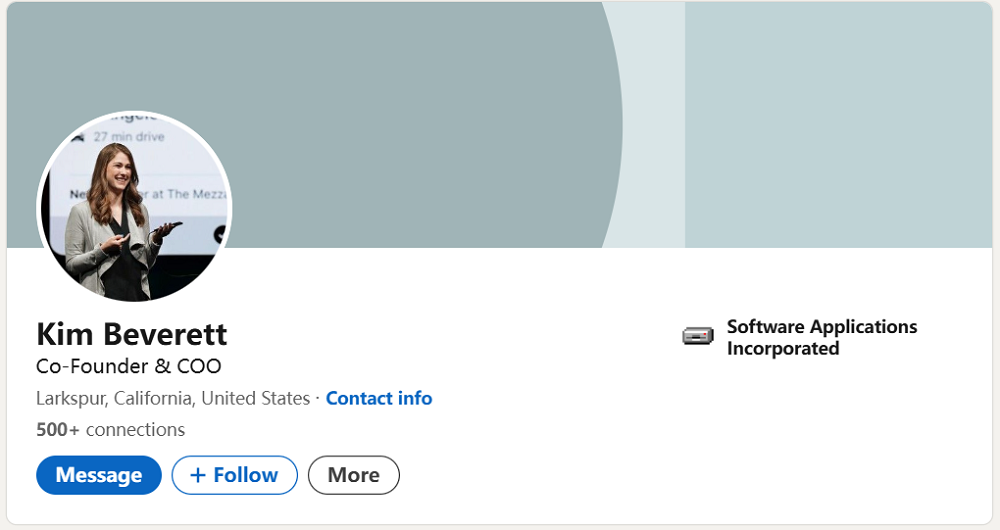Open the Contact info link

click(x=379, y=398)
